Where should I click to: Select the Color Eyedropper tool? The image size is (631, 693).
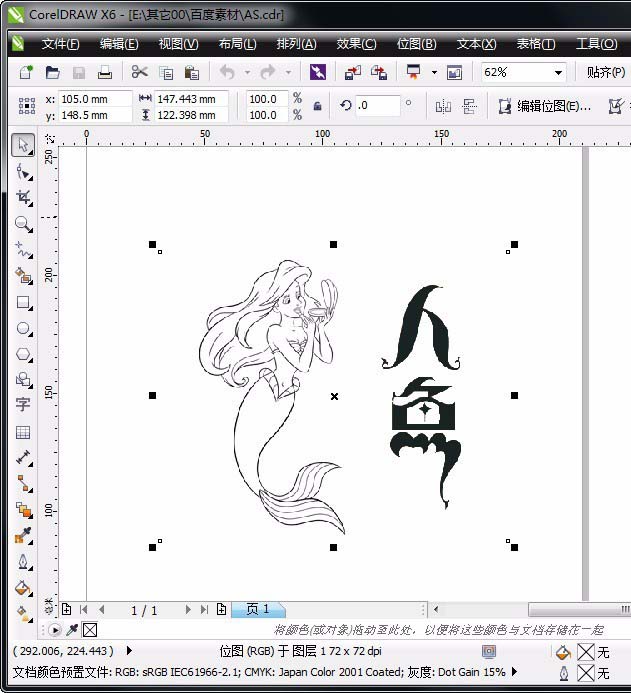[x=23, y=536]
